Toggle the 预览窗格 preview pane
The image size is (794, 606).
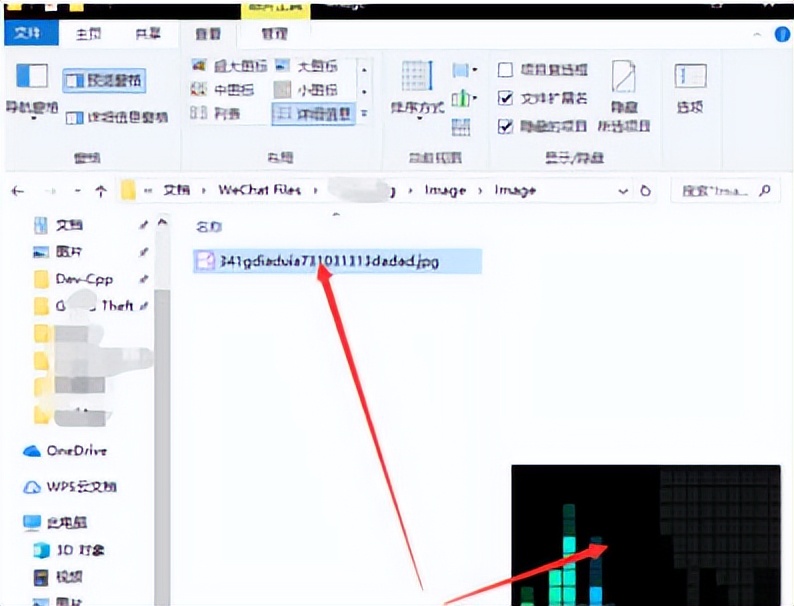click(104, 80)
